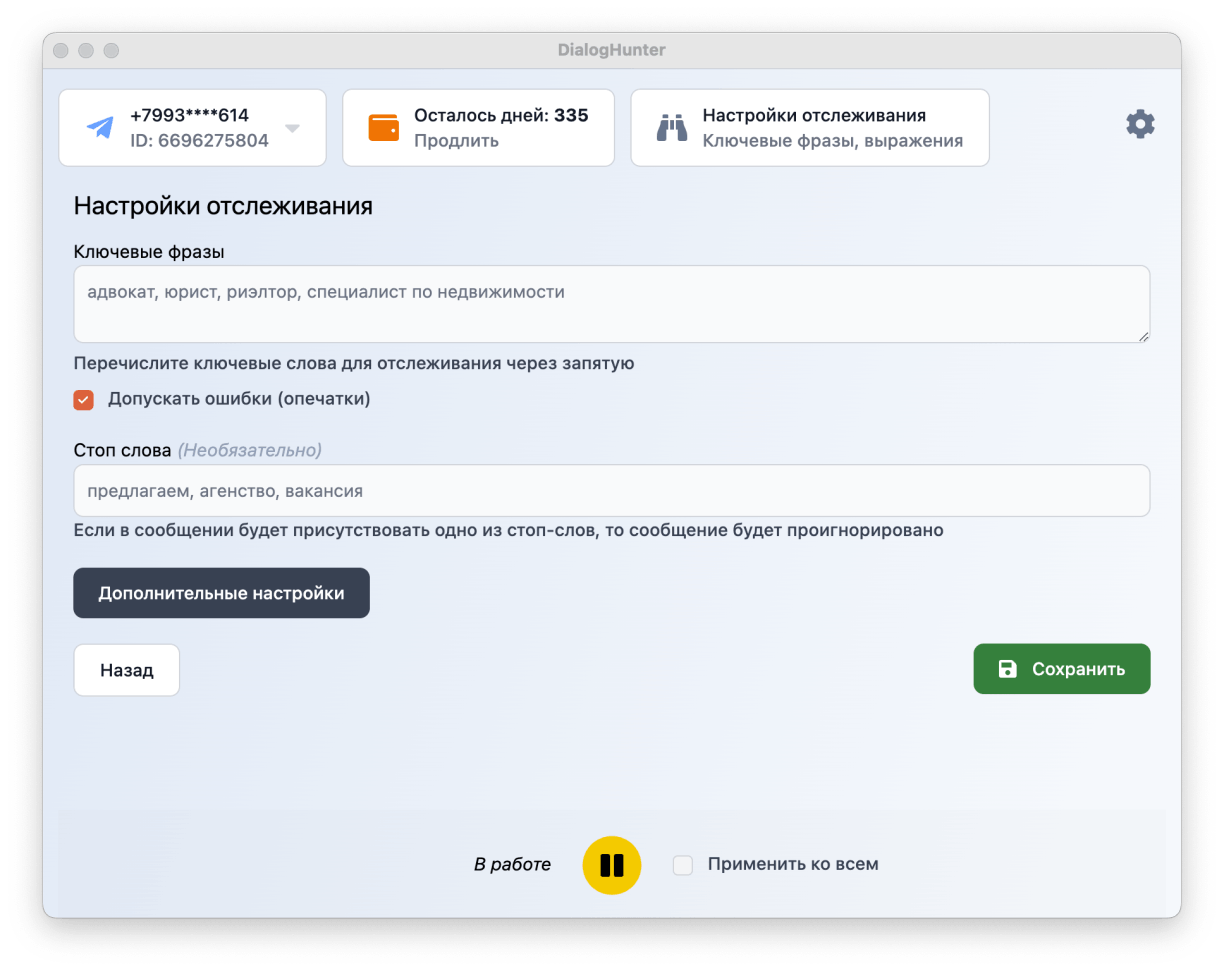Open settings via the gear icon
This screenshot has width=1224, height=971.
point(1140,124)
